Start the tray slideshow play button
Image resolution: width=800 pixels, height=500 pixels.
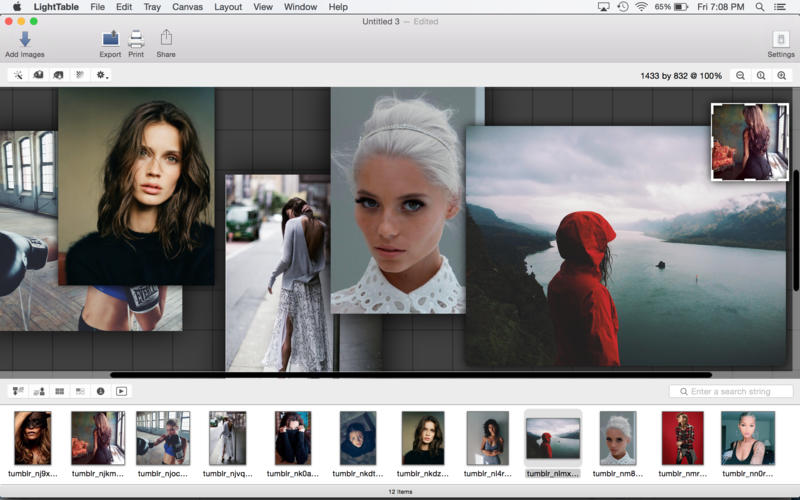click(122, 391)
